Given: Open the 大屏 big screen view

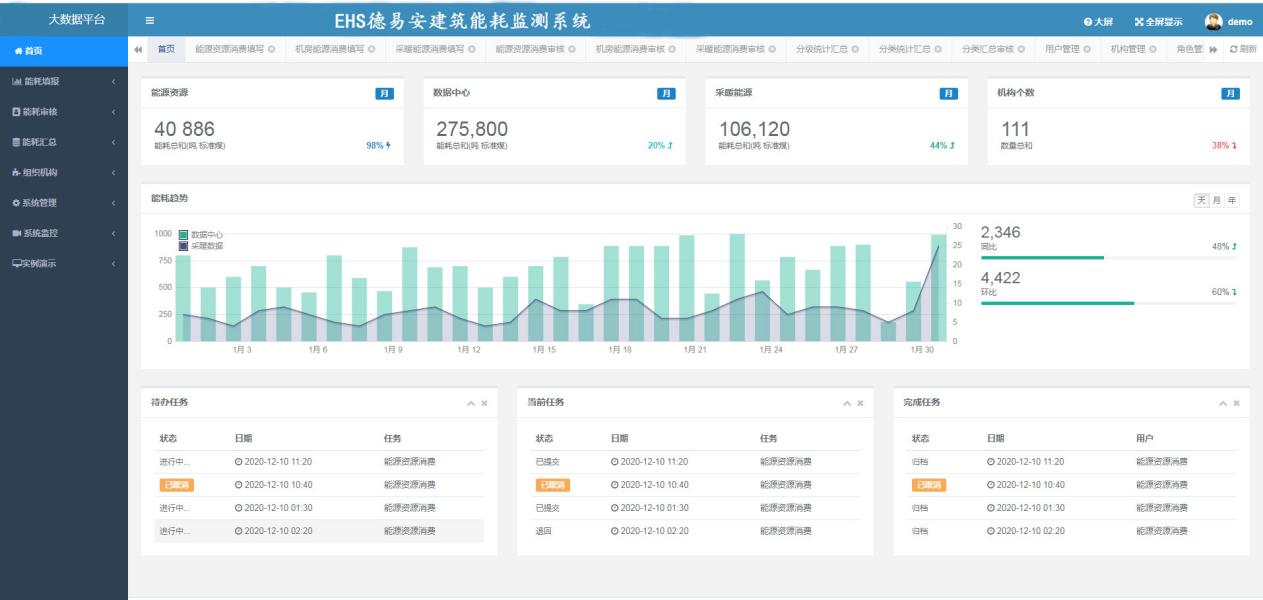Looking at the screenshot, I should point(1098,21).
